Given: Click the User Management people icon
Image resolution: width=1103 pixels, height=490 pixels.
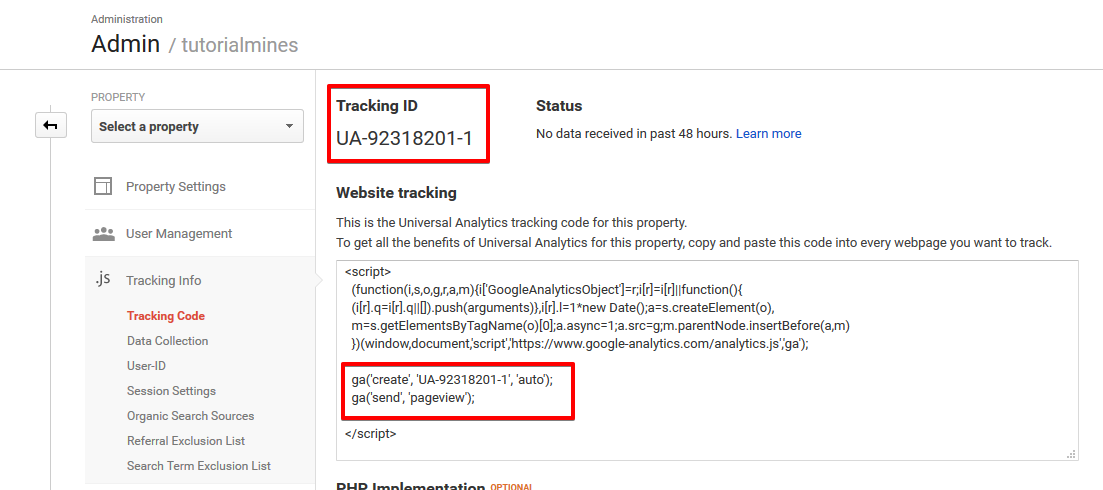Looking at the screenshot, I should (103, 233).
